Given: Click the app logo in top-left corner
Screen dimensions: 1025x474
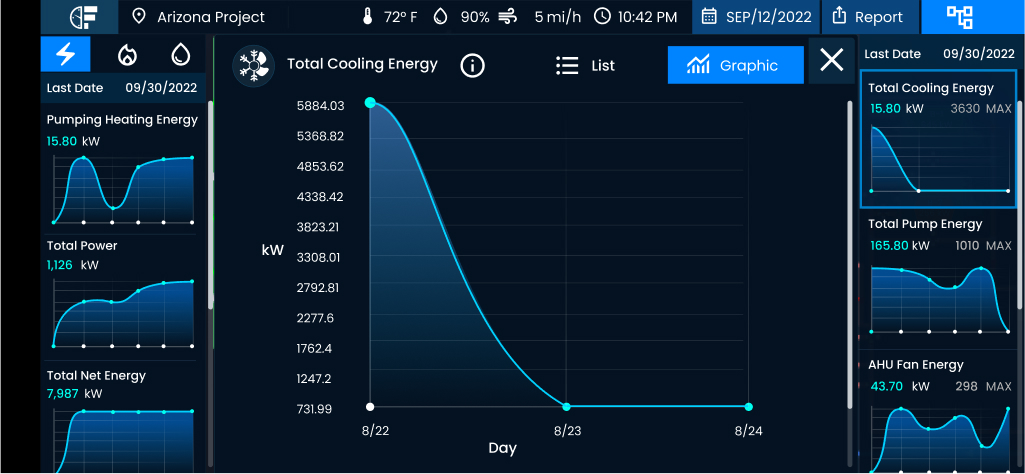Looking at the screenshot, I should [84, 17].
